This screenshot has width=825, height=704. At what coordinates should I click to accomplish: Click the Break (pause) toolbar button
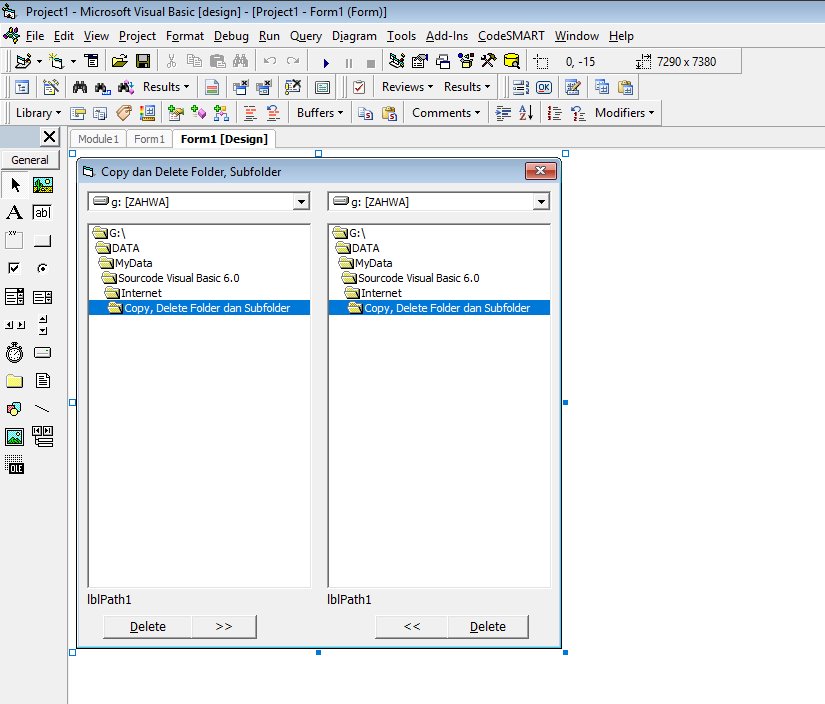coord(348,63)
